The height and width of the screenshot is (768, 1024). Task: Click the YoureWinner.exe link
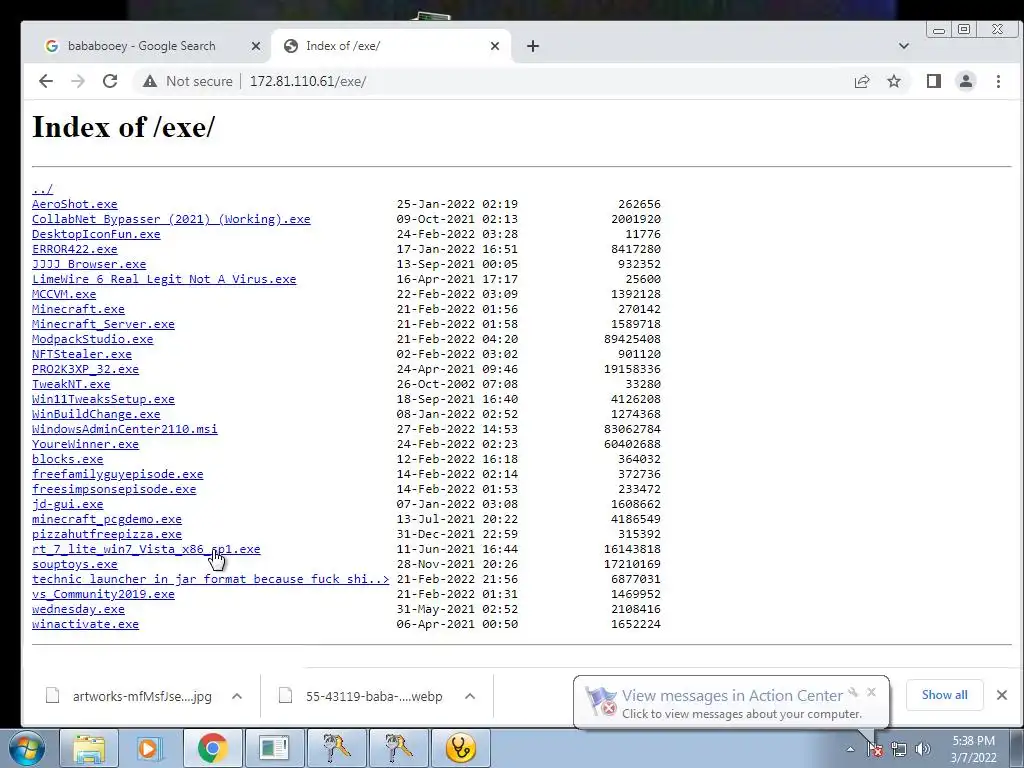pyautogui.click(x=86, y=445)
